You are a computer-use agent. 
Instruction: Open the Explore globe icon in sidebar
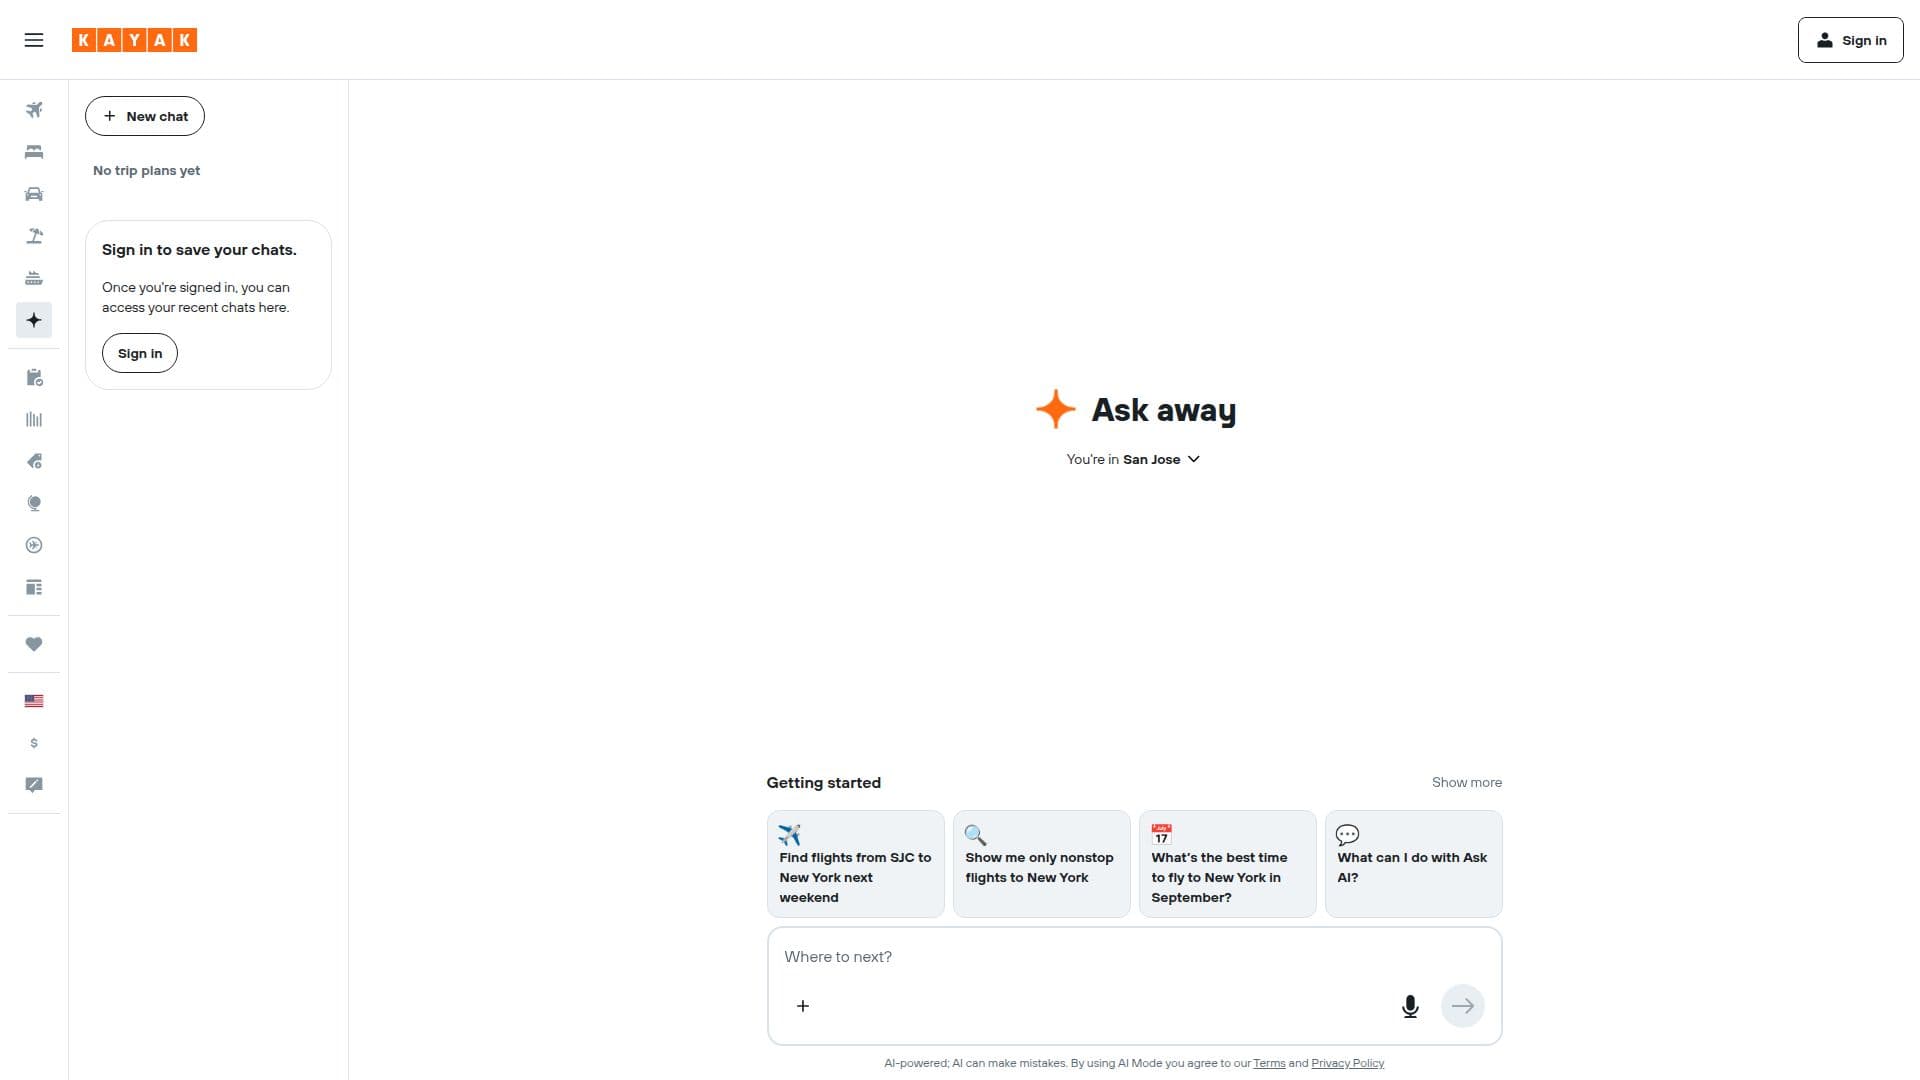click(34, 503)
